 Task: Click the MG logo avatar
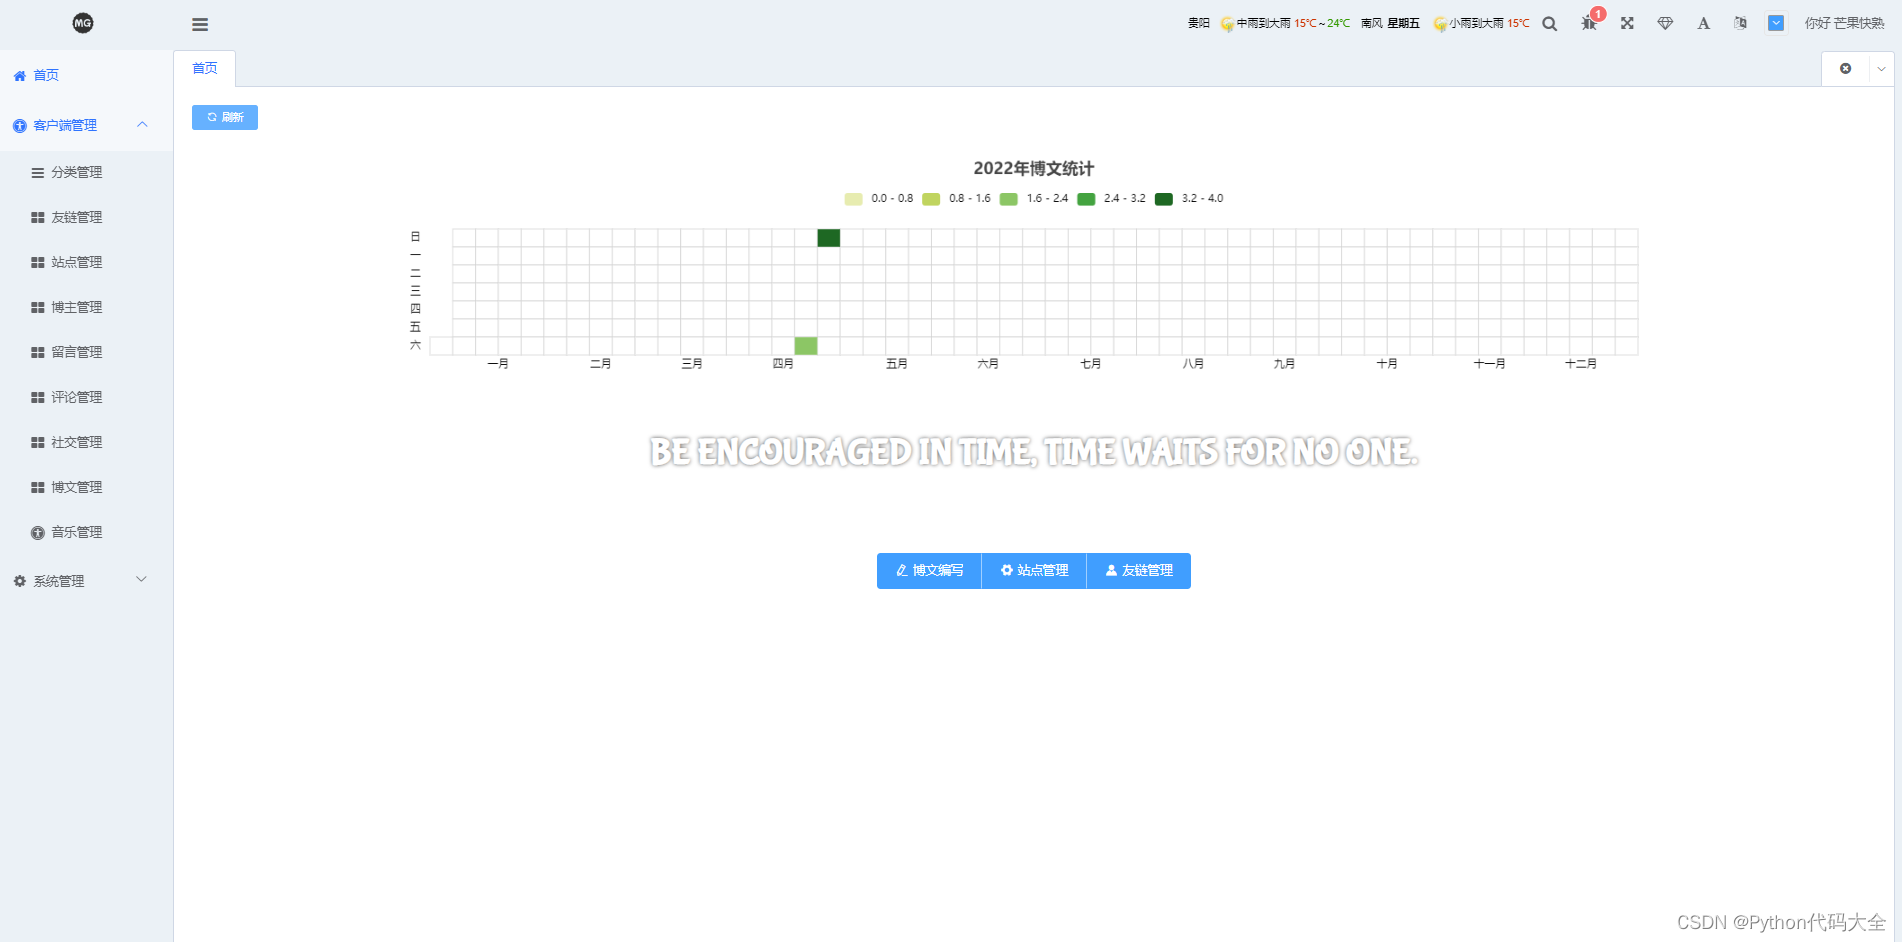tap(83, 23)
